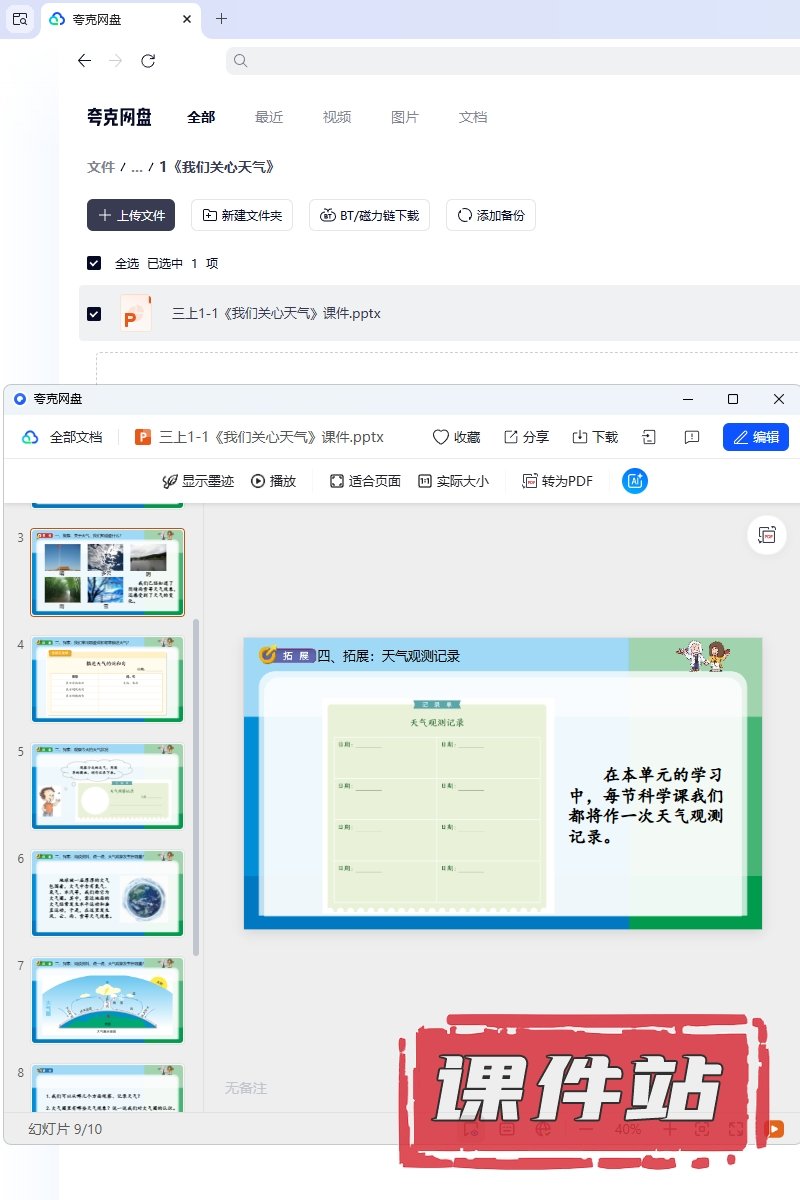Screen dimensions: 800x1200
Task: Expand the collapsed "..." breadcrumb path
Action: tap(137, 167)
